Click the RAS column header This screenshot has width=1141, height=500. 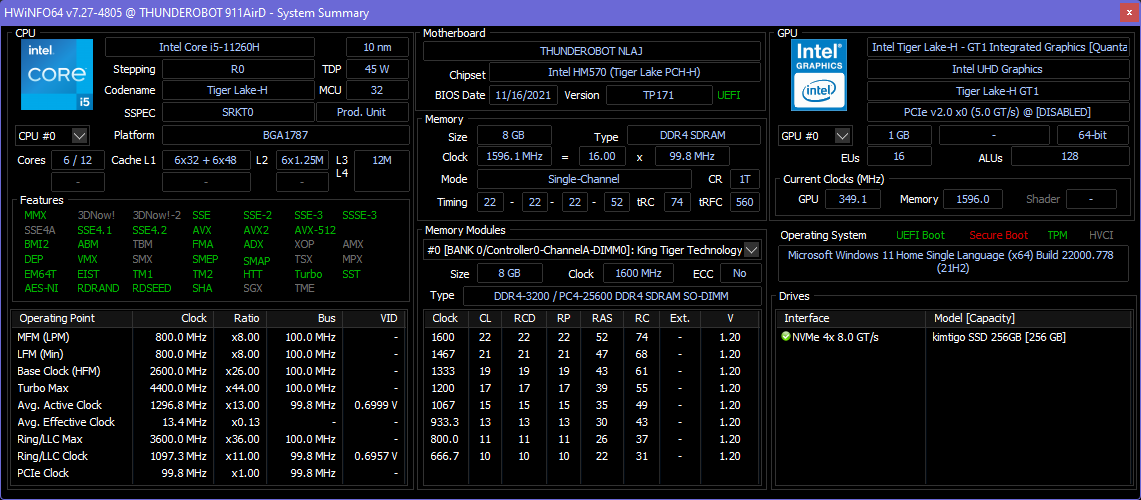[602, 318]
